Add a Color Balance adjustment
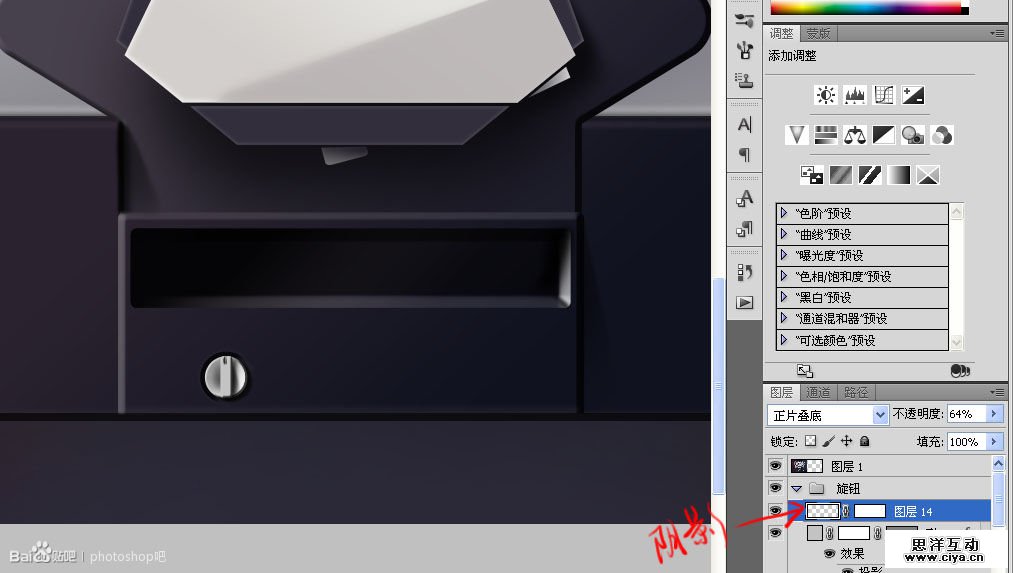The height and width of the screenshot is (573, 1013). 854,135
